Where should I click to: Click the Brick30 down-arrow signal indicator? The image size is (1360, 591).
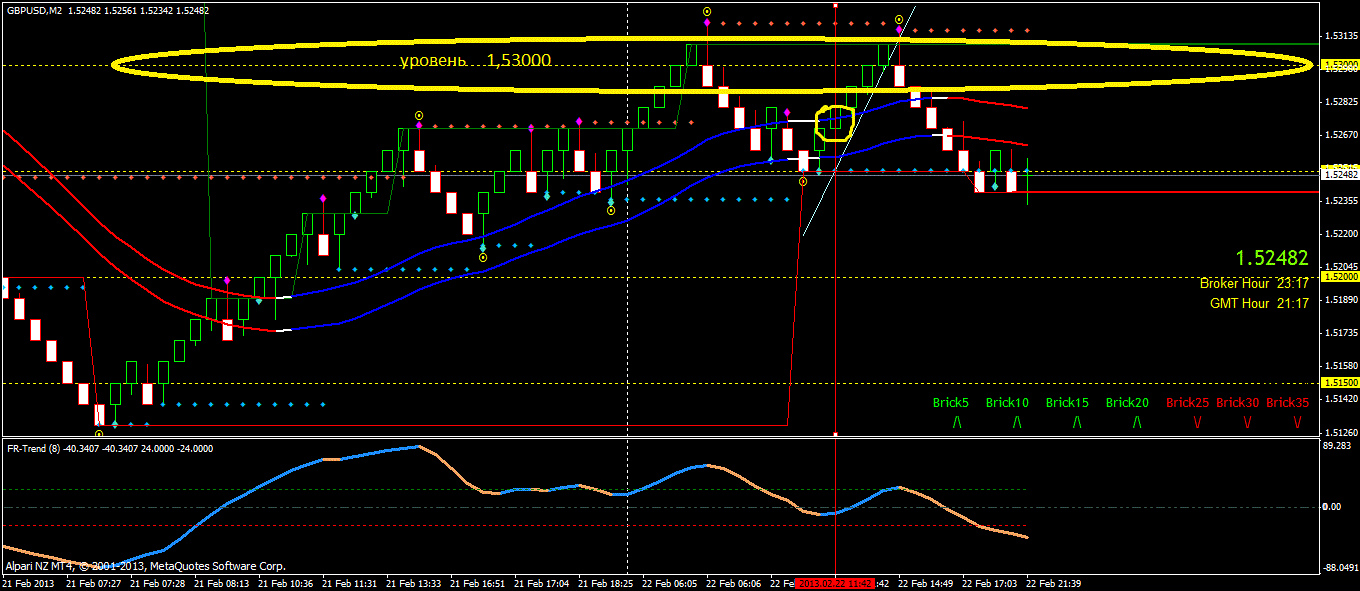pyautogui.click(x=1247, y=423)
